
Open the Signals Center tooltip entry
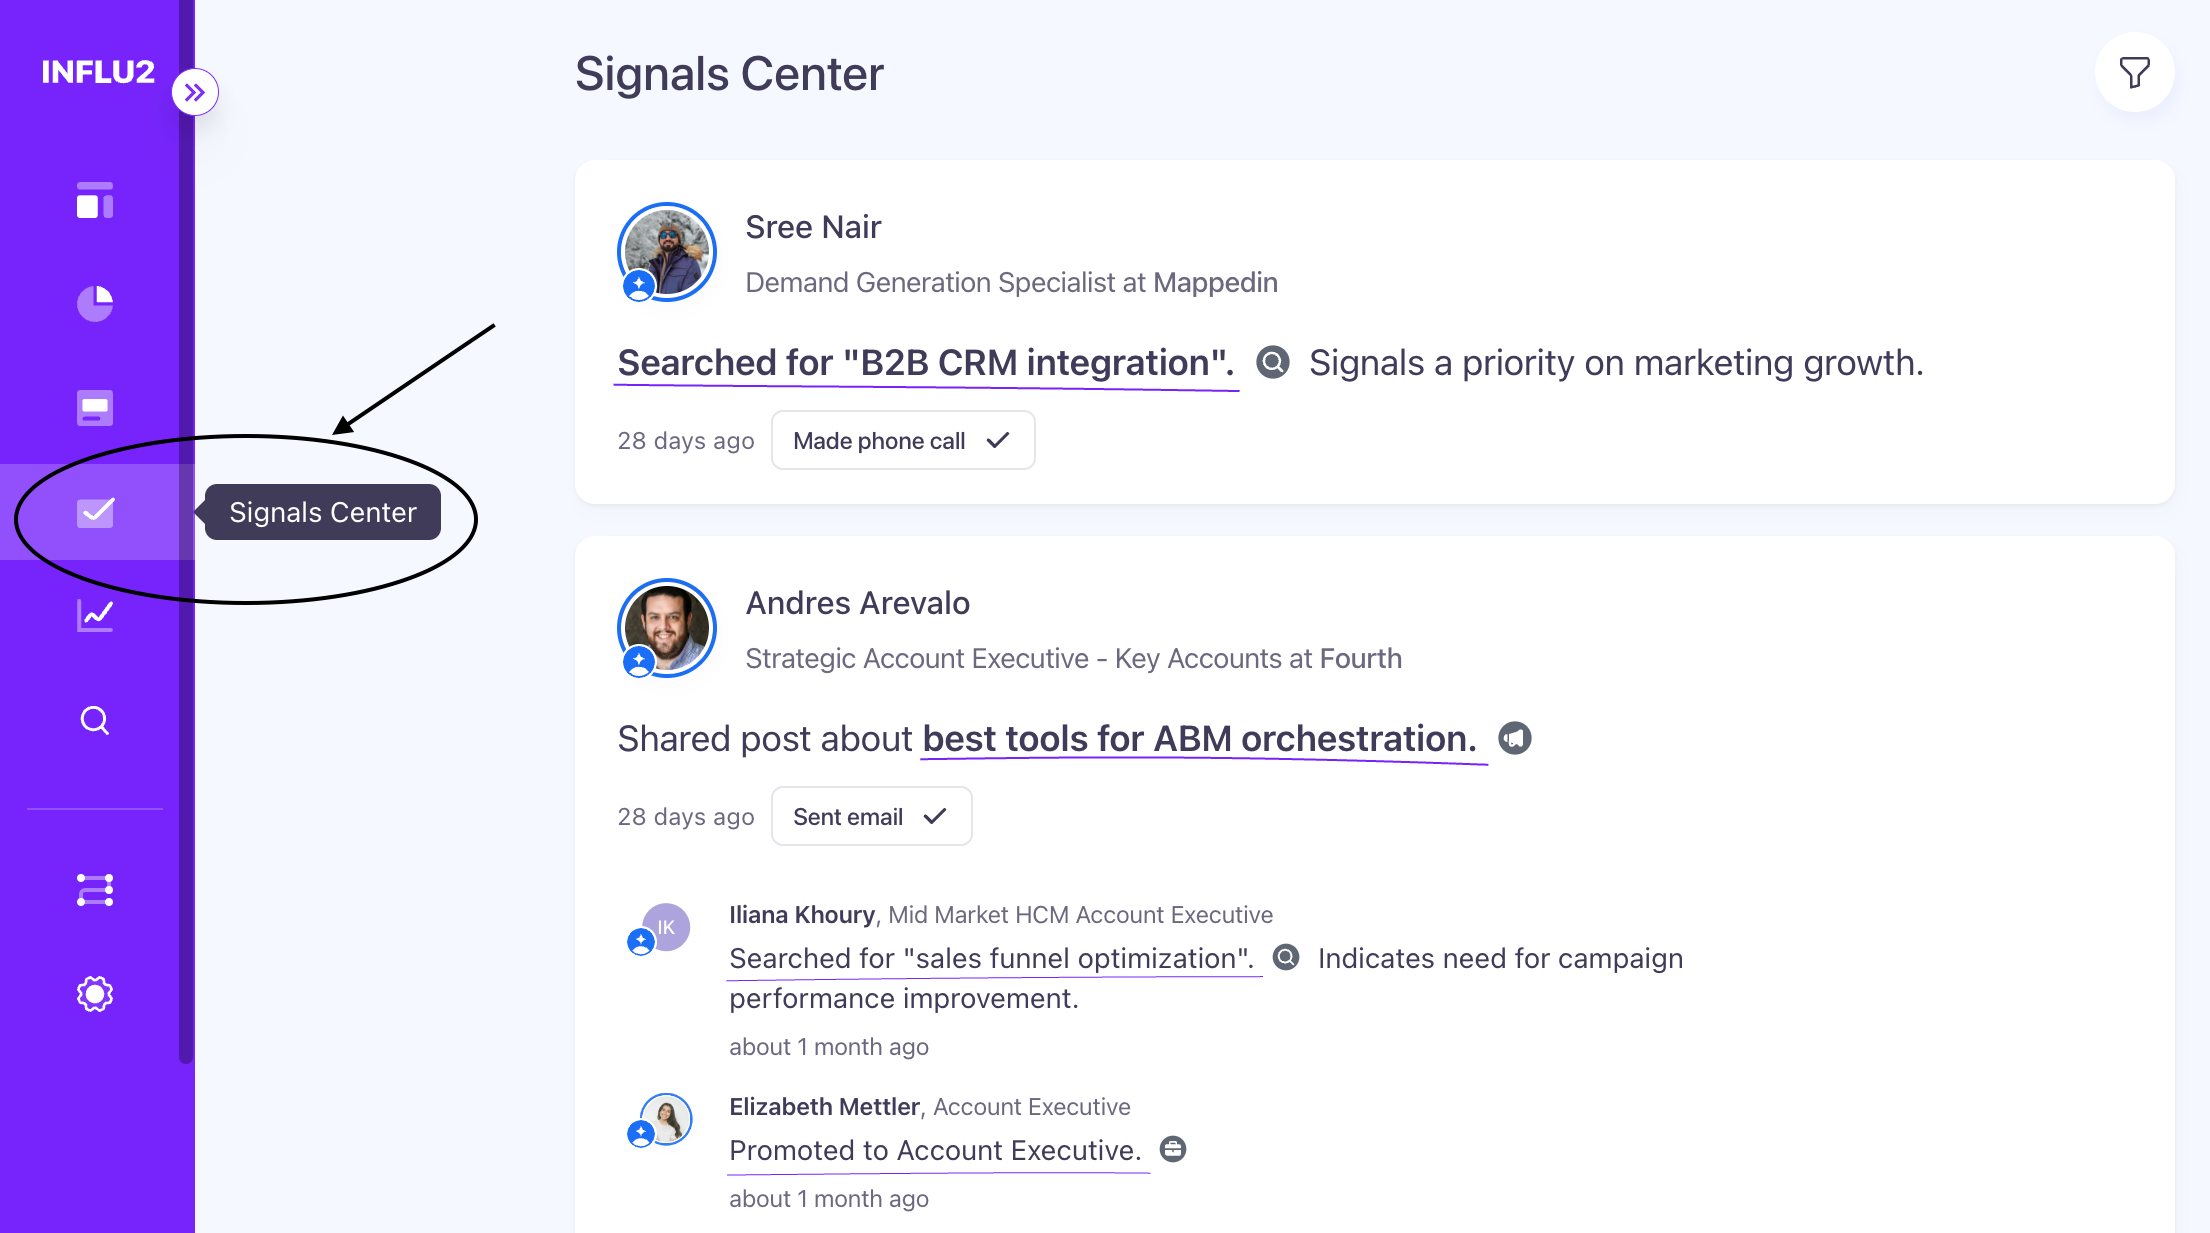(322, 511)
